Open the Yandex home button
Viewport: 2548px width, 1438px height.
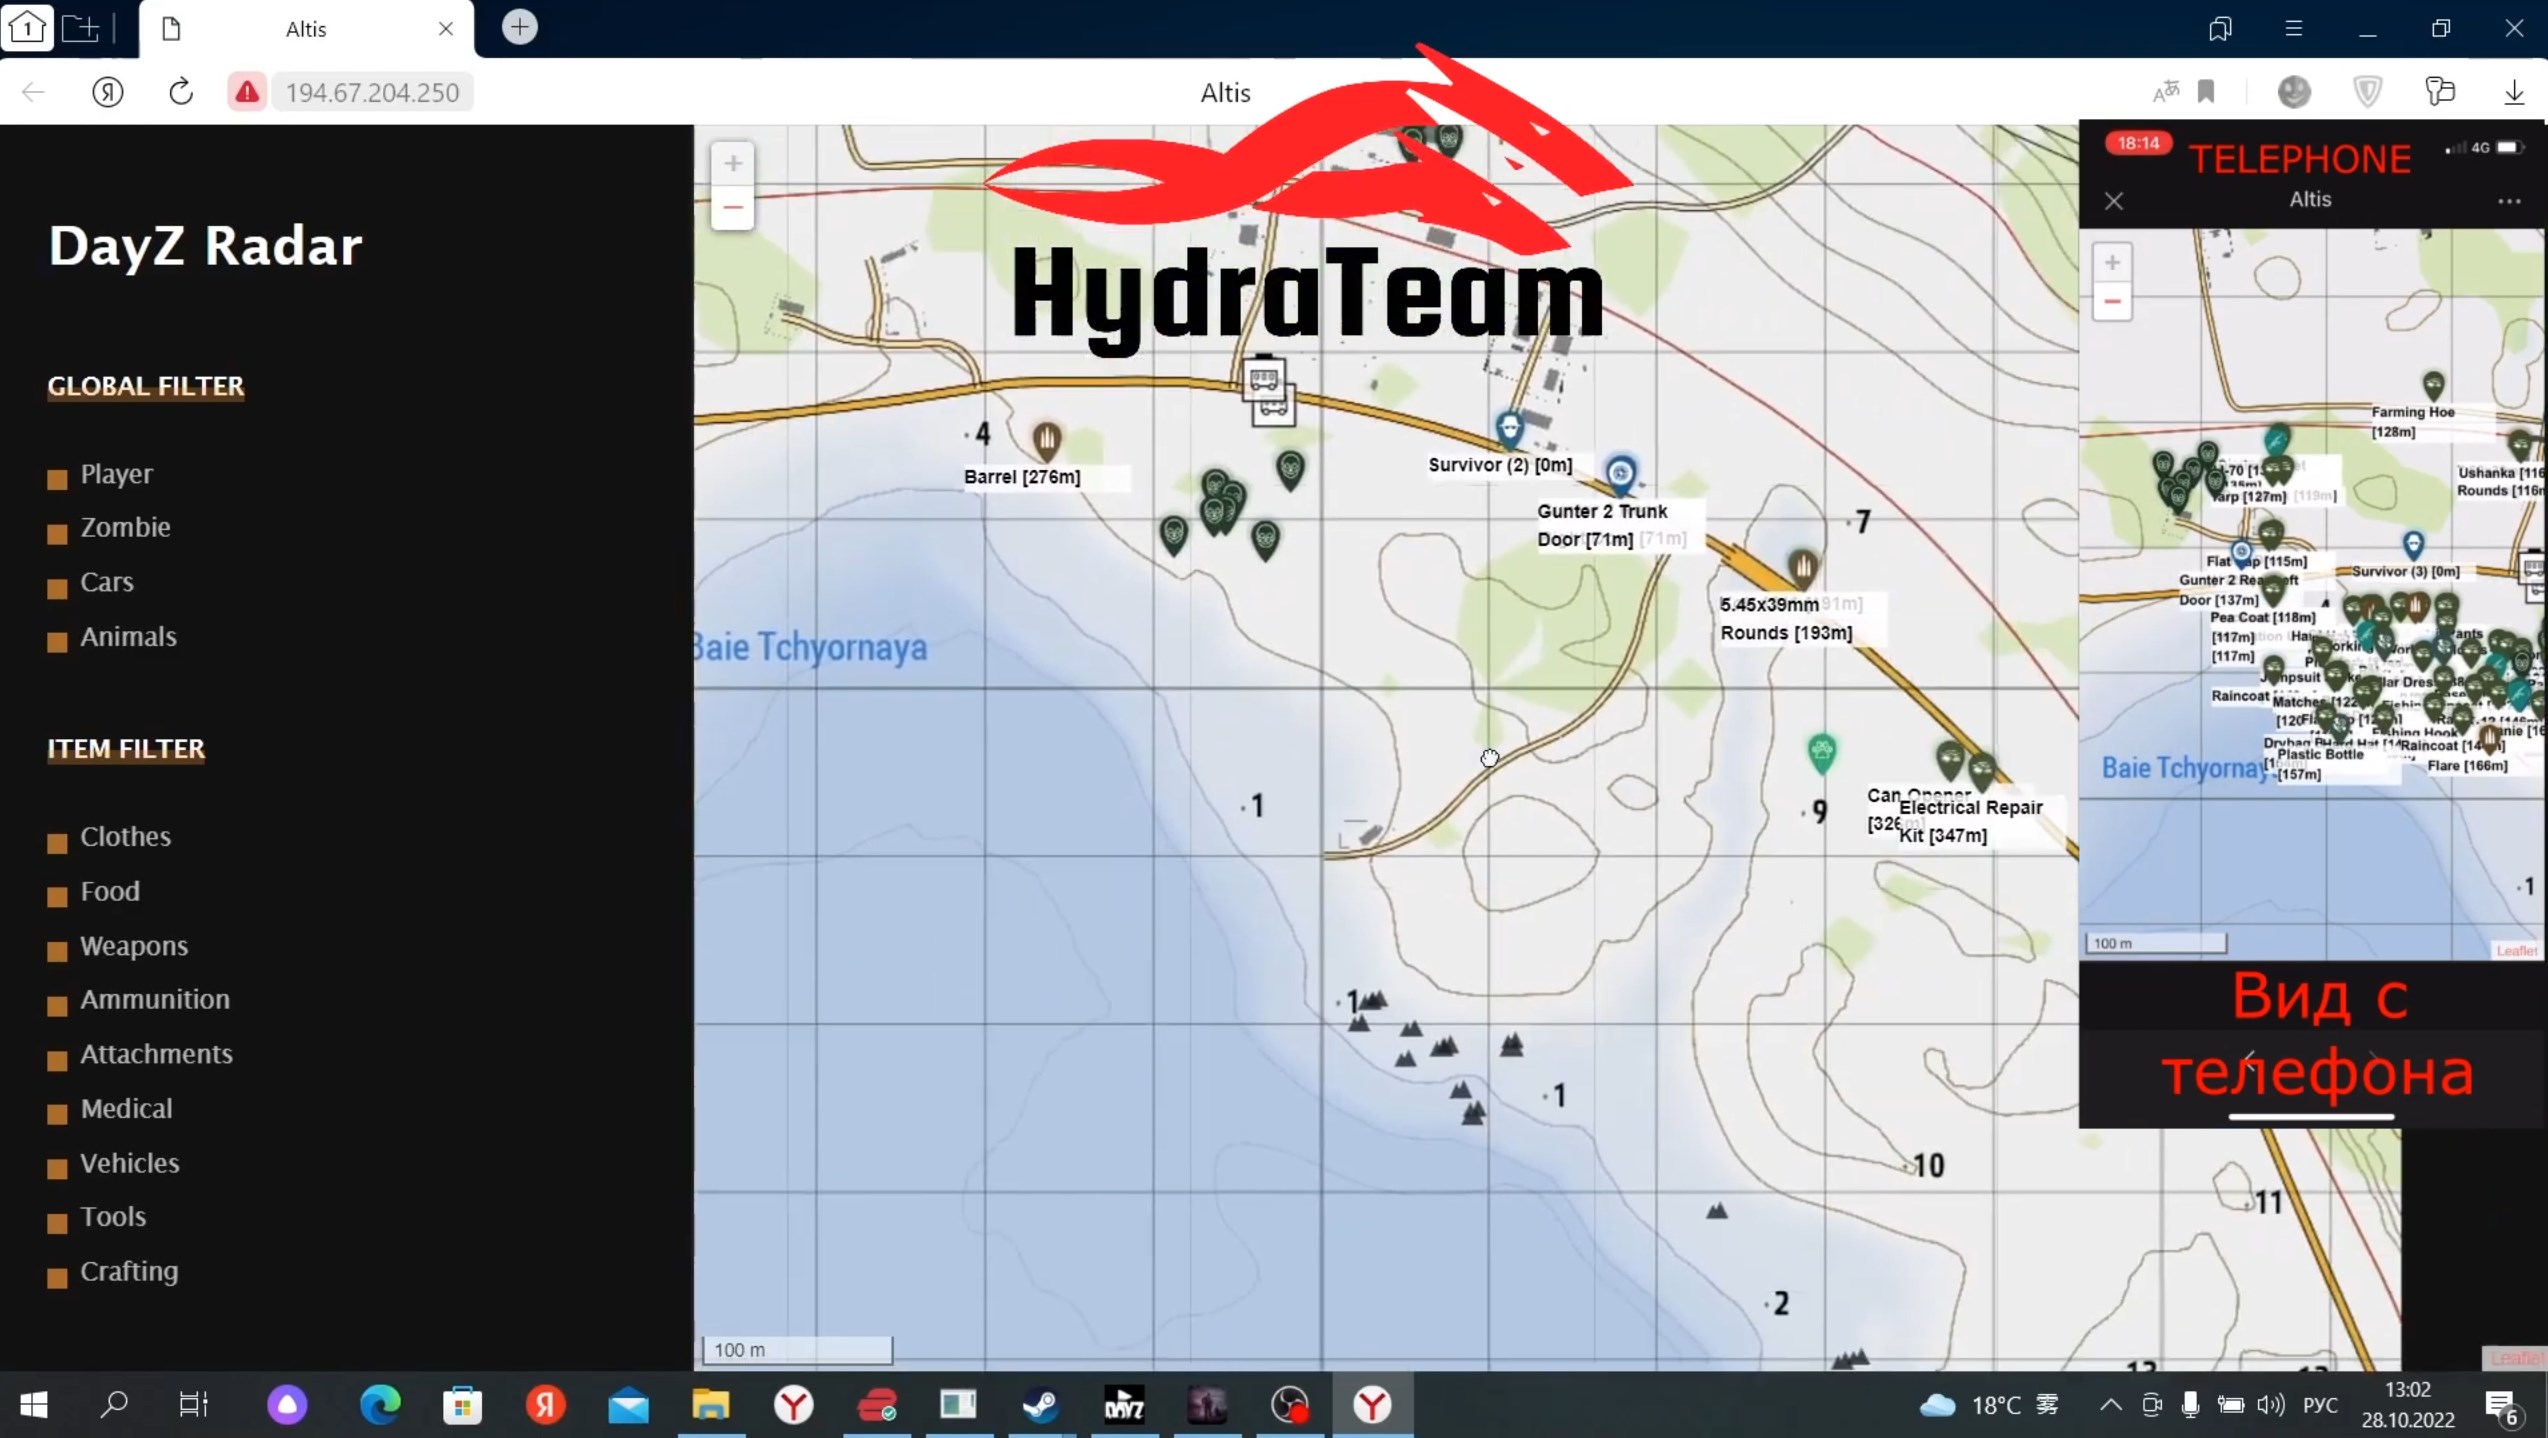click(x=107, y=92)
